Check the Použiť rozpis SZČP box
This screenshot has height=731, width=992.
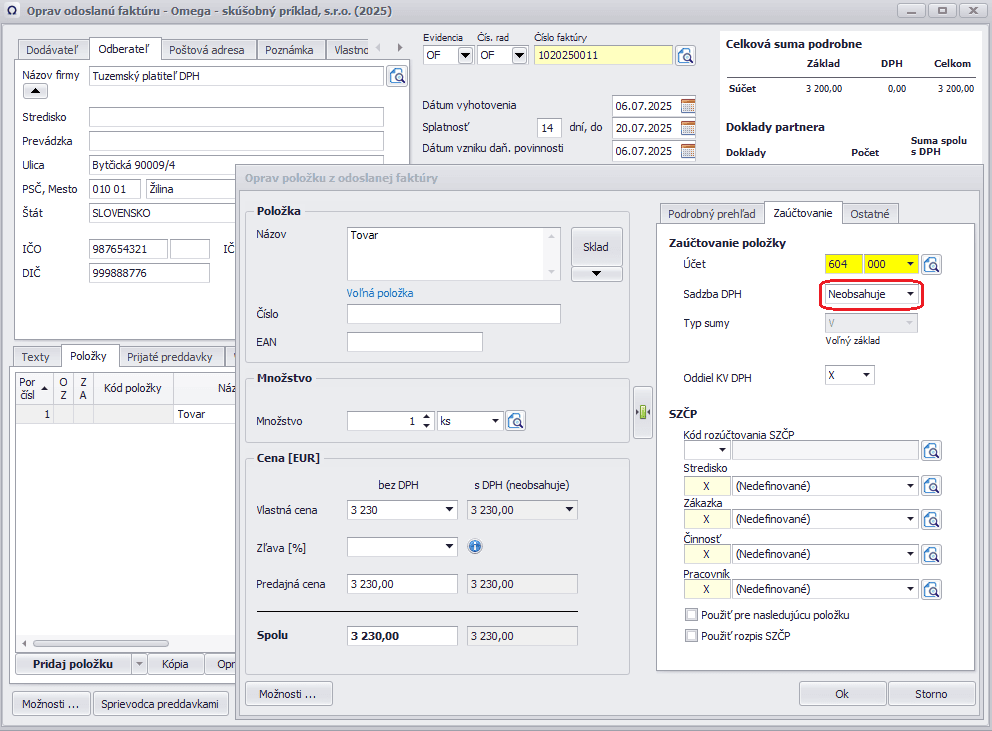coord(691,635)
